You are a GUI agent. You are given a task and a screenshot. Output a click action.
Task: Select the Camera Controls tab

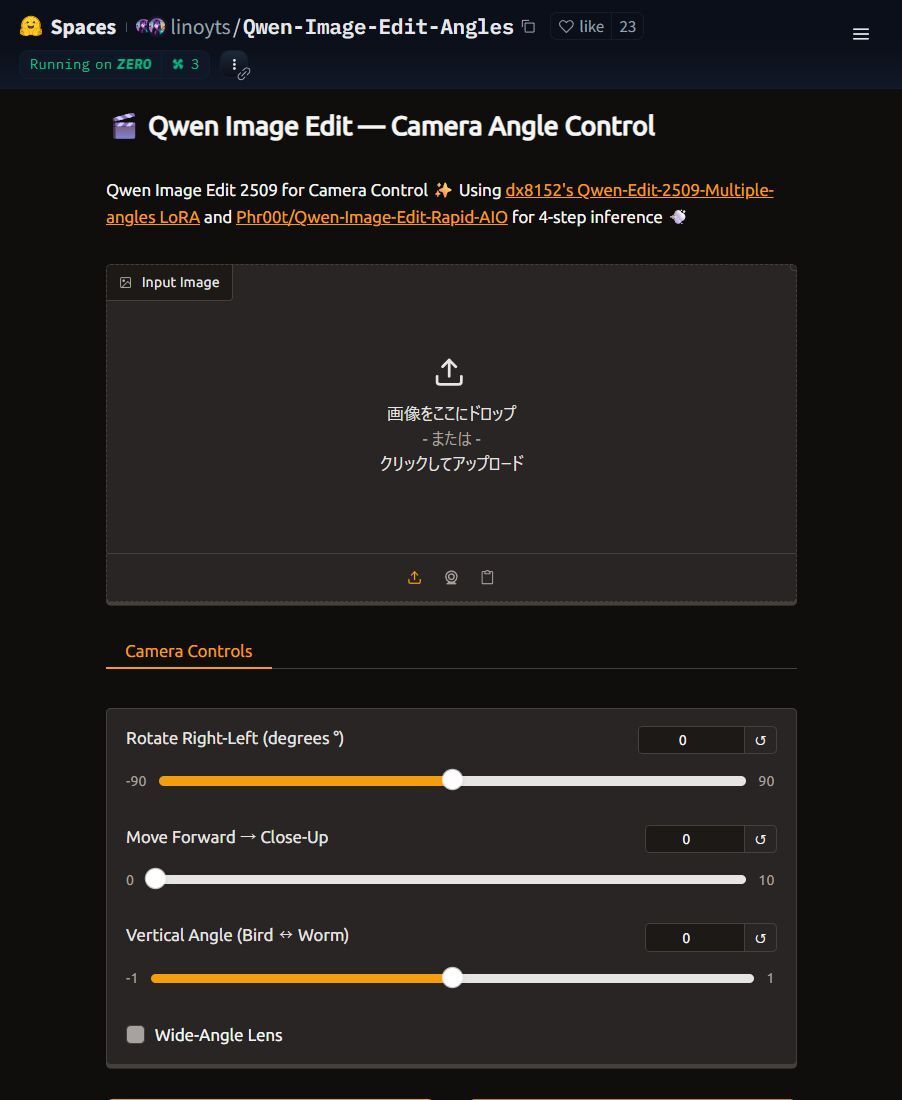point(188,651)
